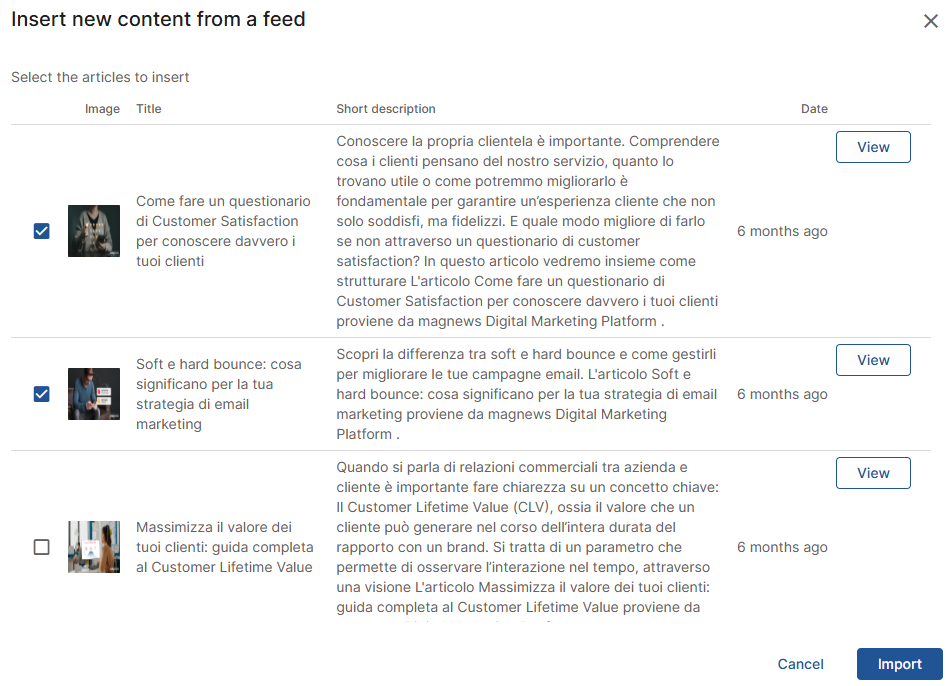Uncheck the Customer Satisfaction questionnaire article

coord(41,231)
